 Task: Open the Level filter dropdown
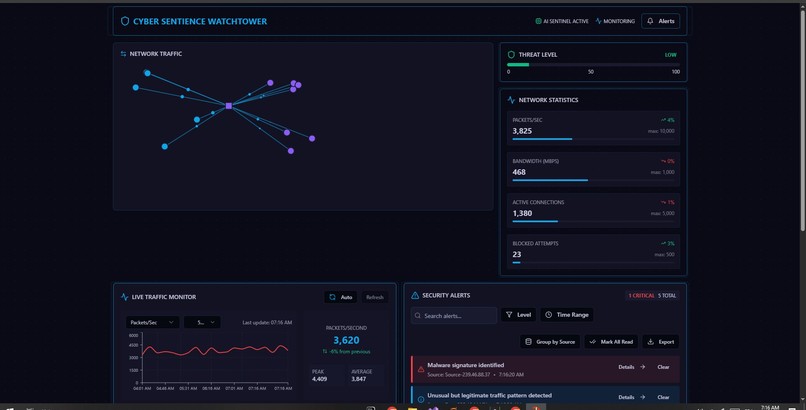pos(518,315)
